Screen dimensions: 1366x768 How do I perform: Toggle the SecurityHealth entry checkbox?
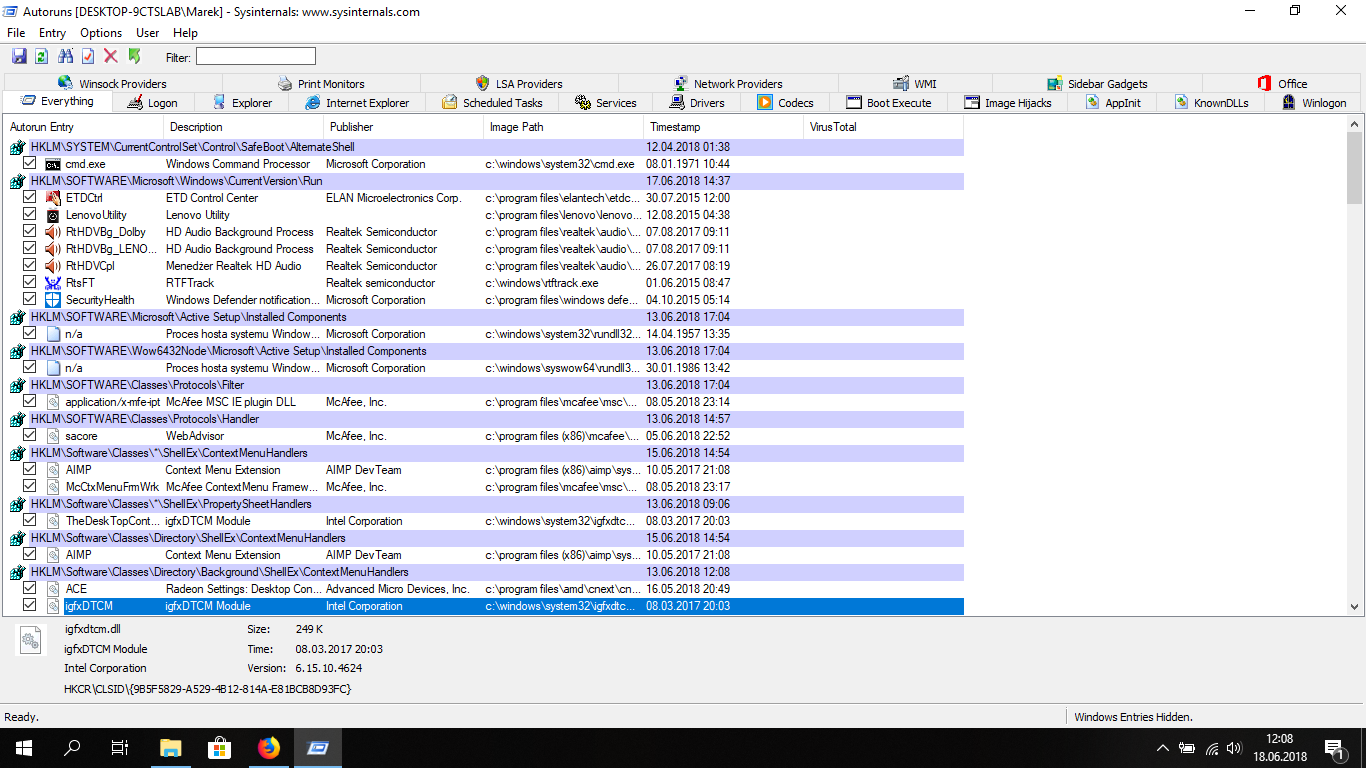(x=30, y=299)
